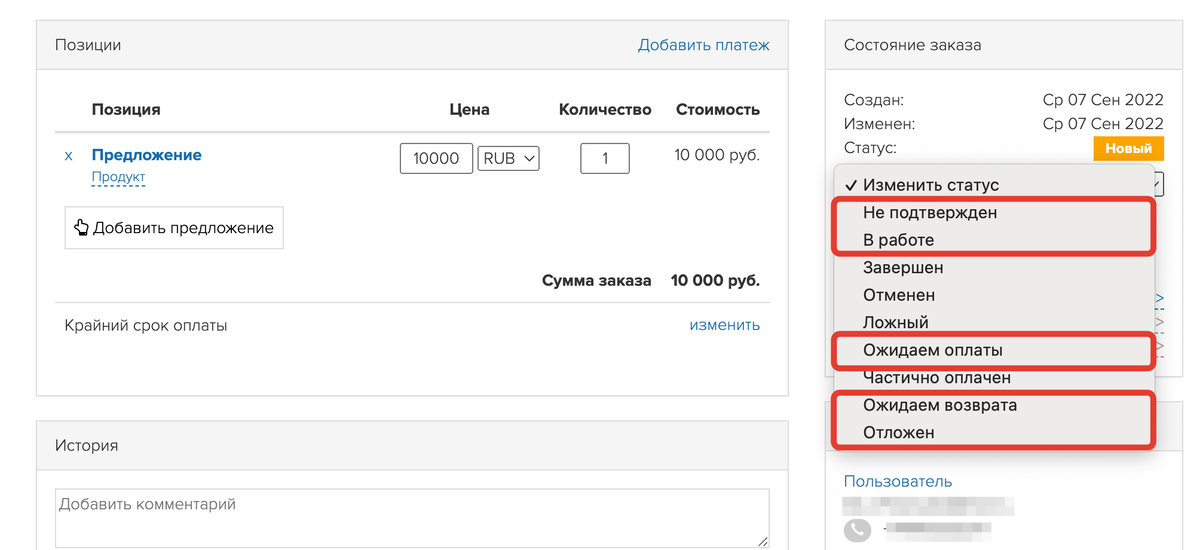Click the 'Изменен:' label

point(880,124)
